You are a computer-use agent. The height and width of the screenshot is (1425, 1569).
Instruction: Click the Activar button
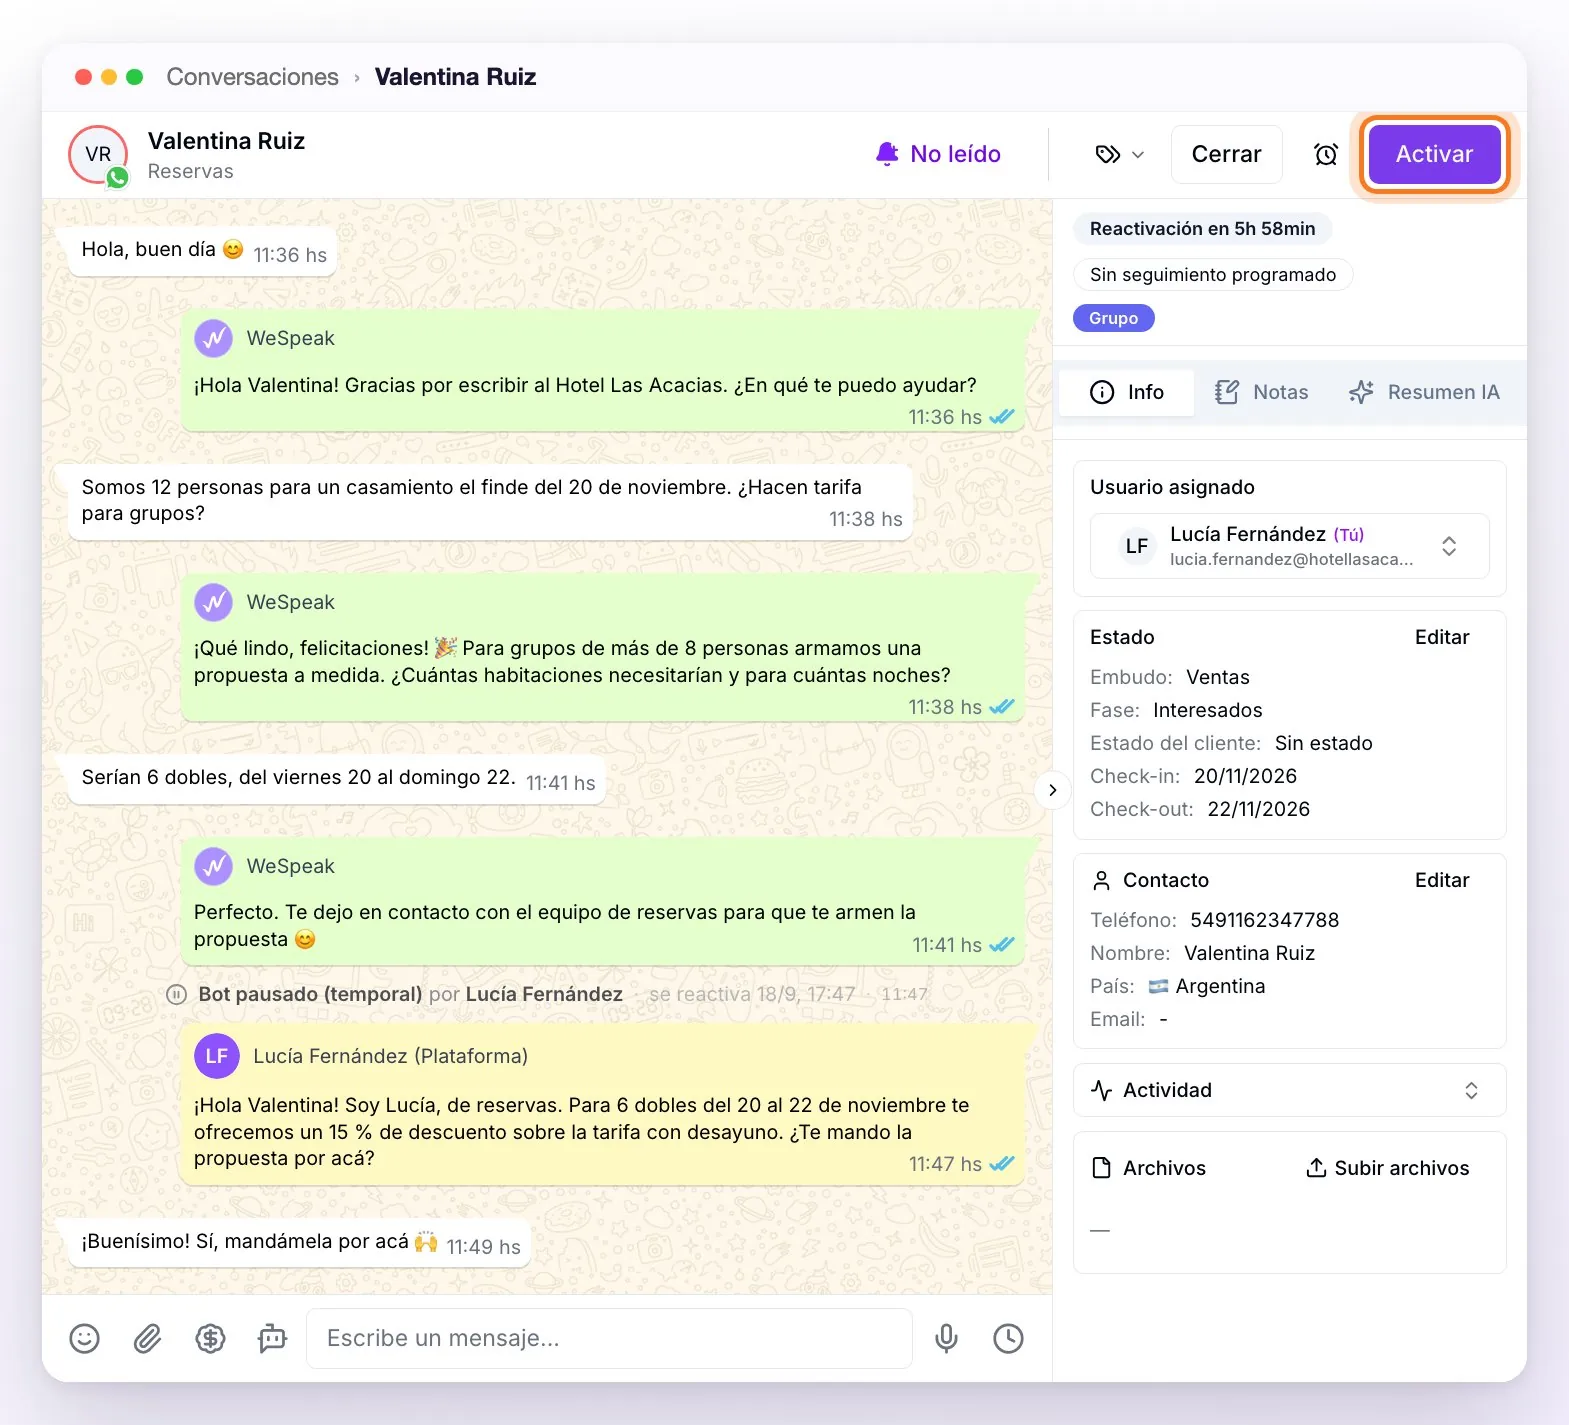tap(1434, 154)
